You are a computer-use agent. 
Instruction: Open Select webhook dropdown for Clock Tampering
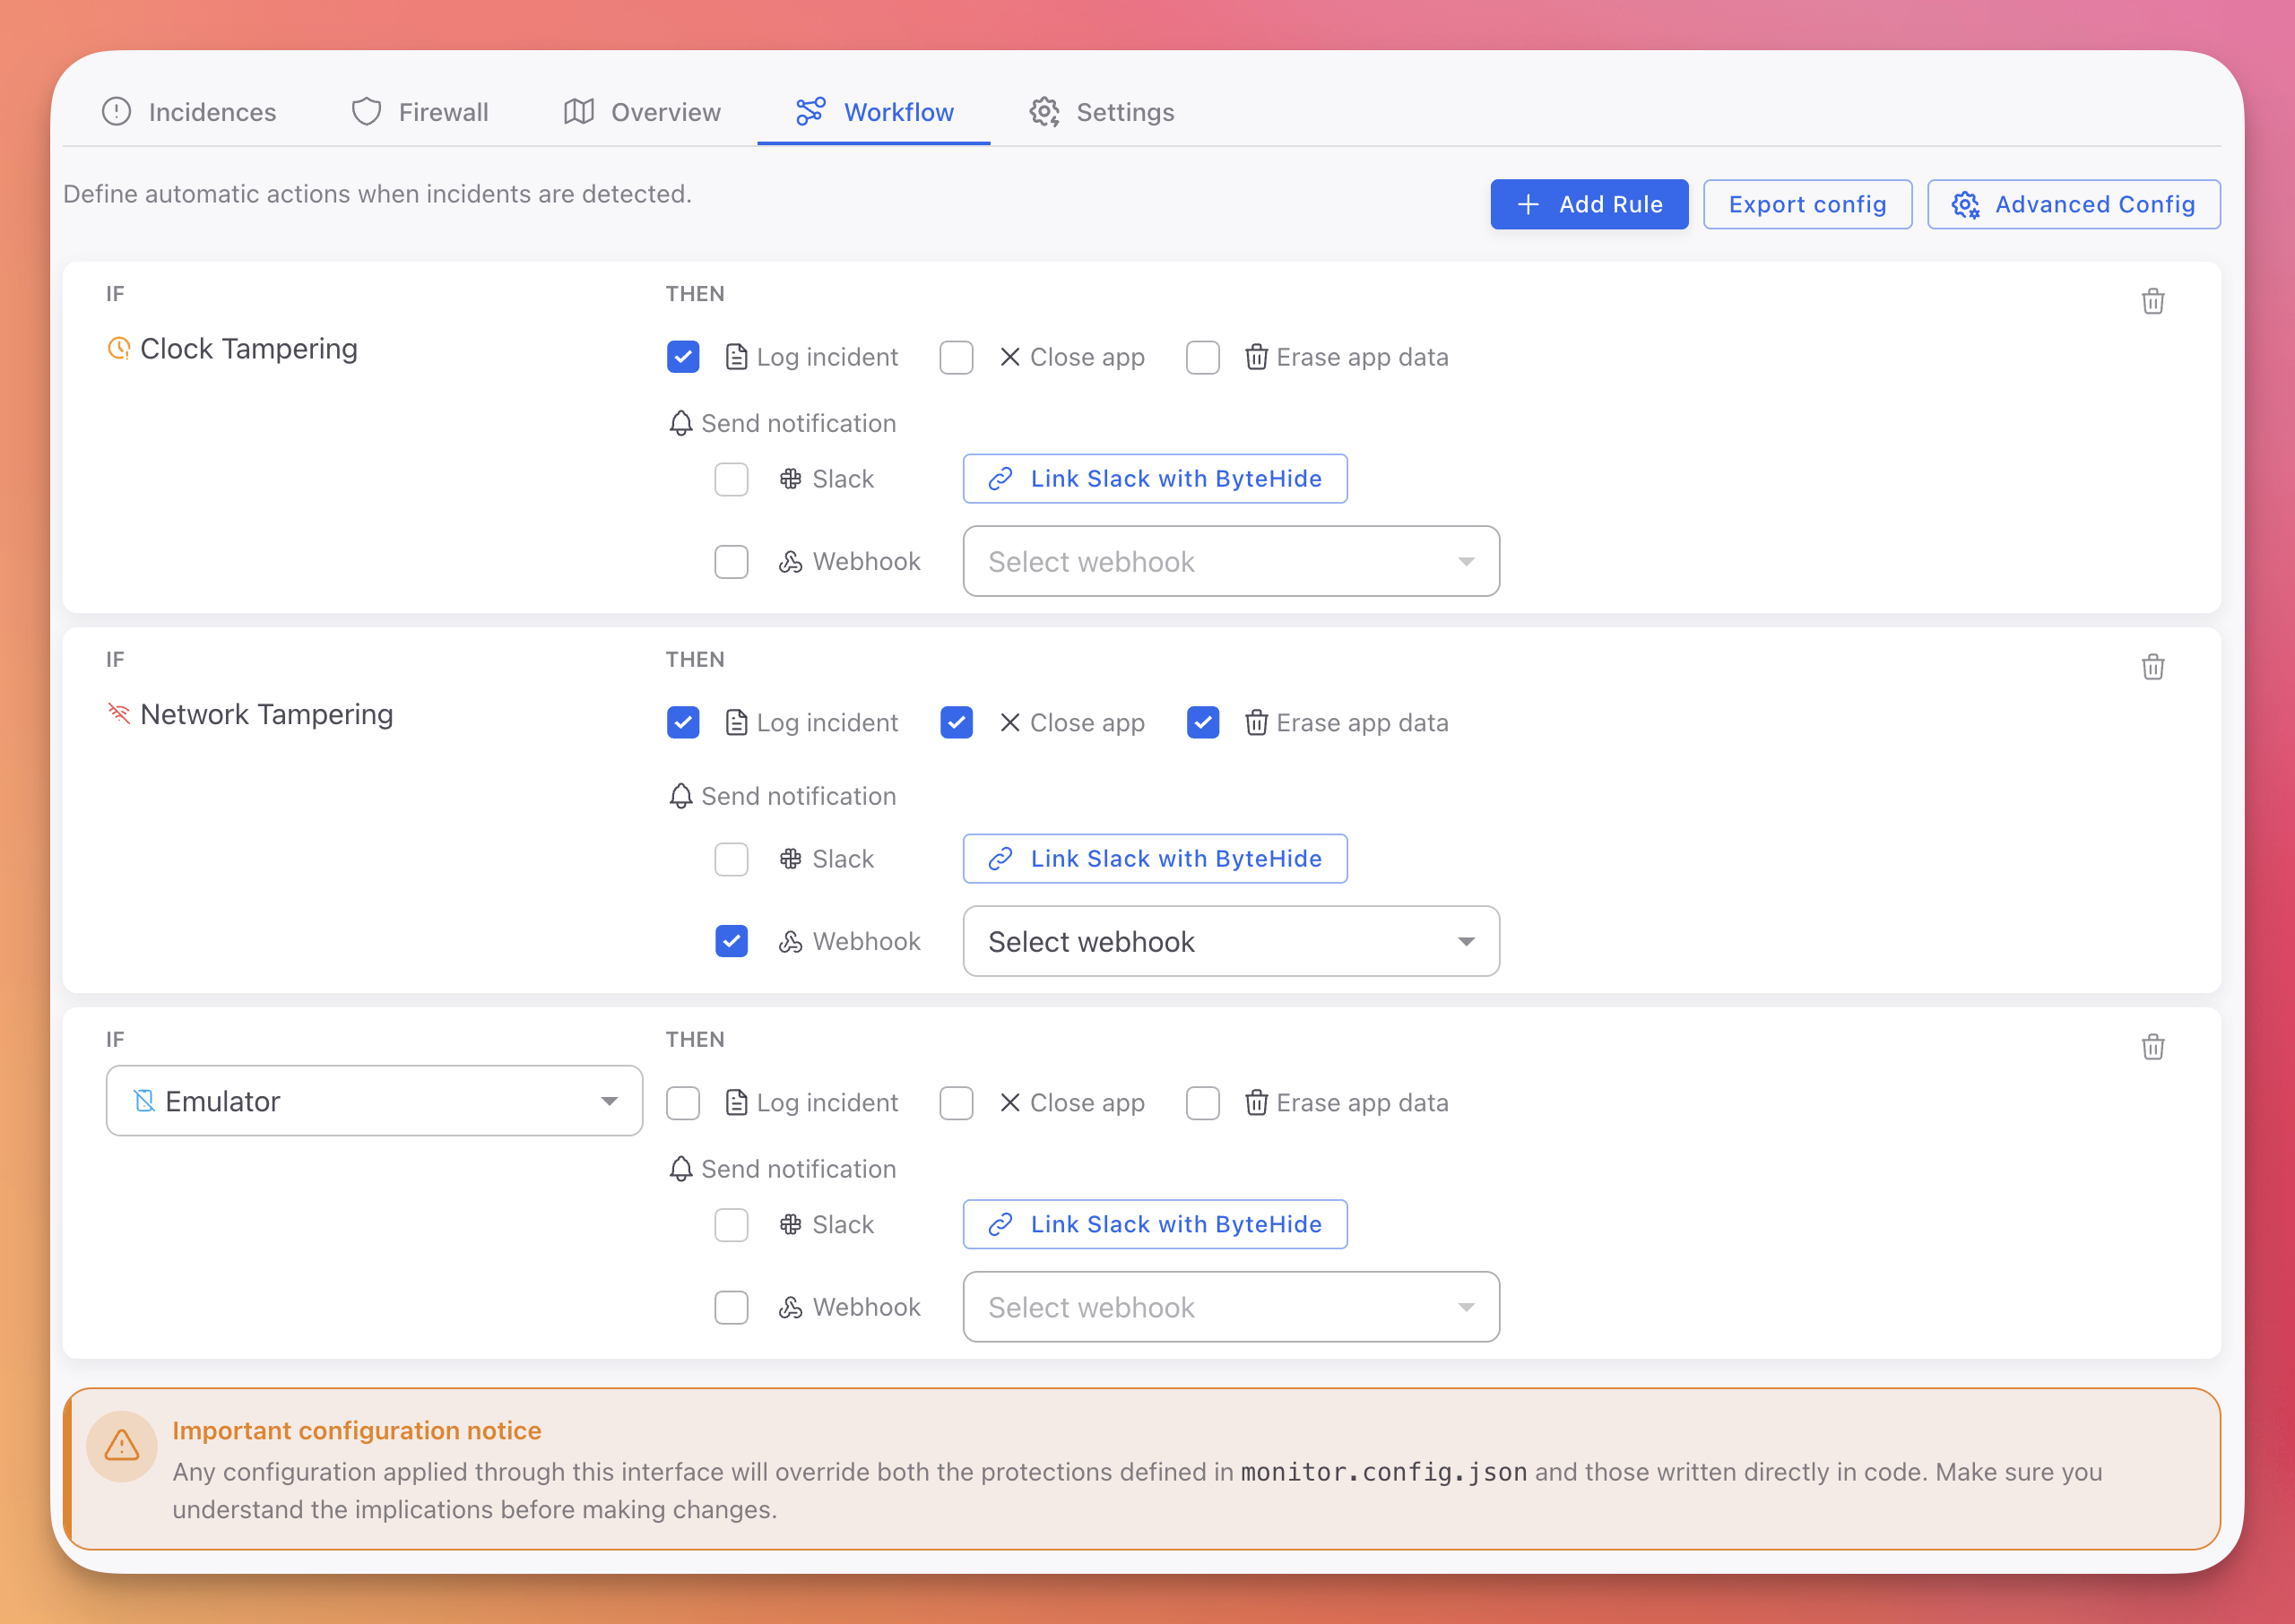[1230, 561]
